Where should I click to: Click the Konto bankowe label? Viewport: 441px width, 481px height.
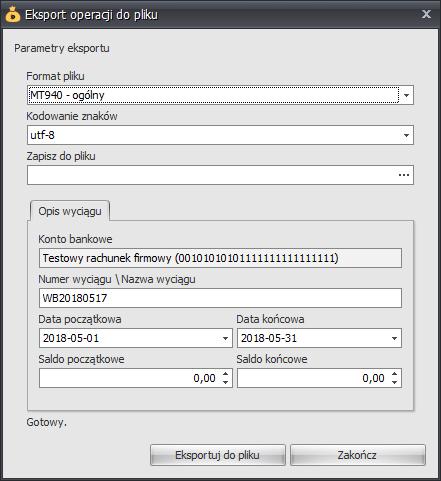(x=75, y=239)
